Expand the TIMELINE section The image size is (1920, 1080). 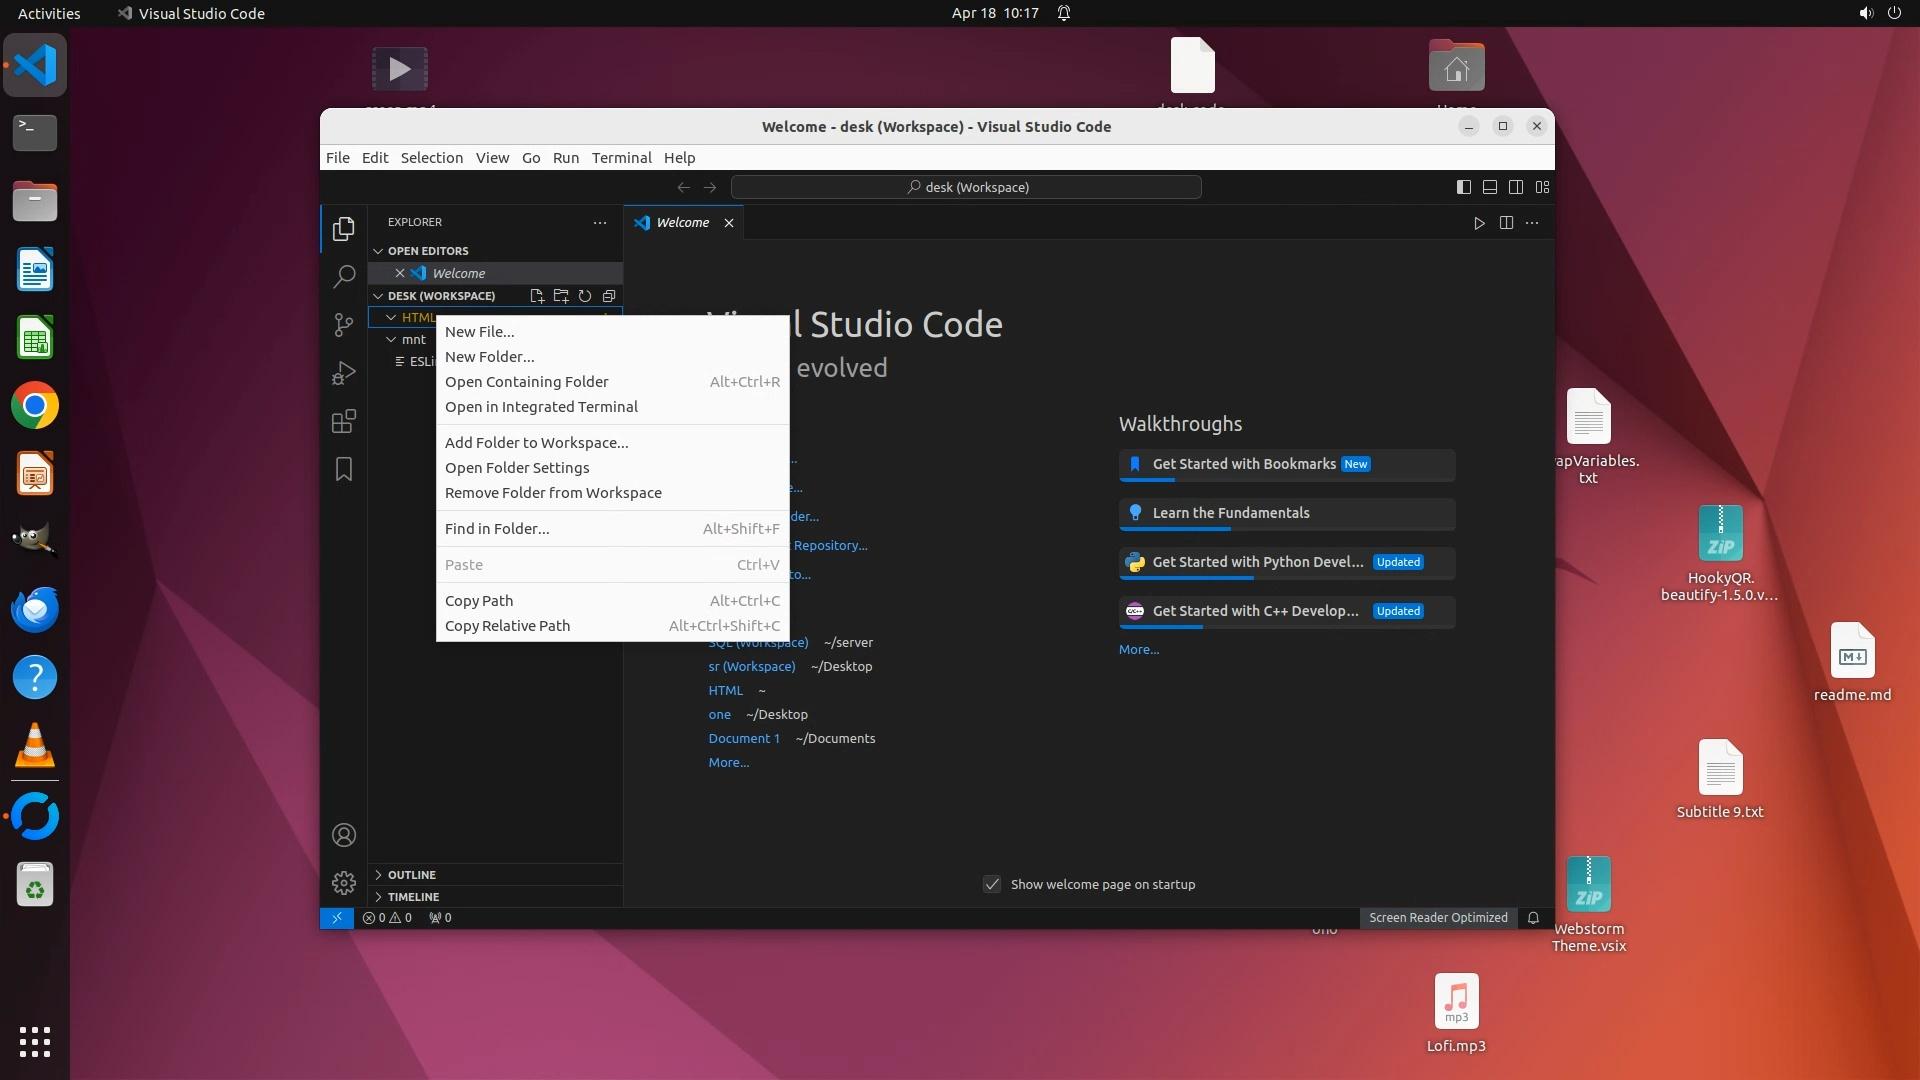click(413, 897)
